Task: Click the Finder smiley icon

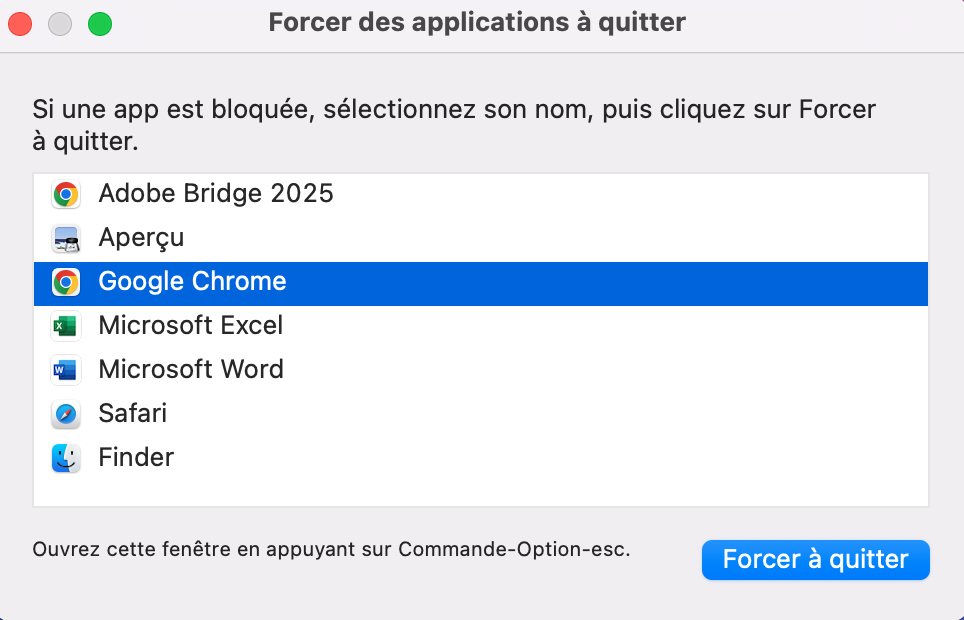Action: pyautogui.click(x=65, y=458)
